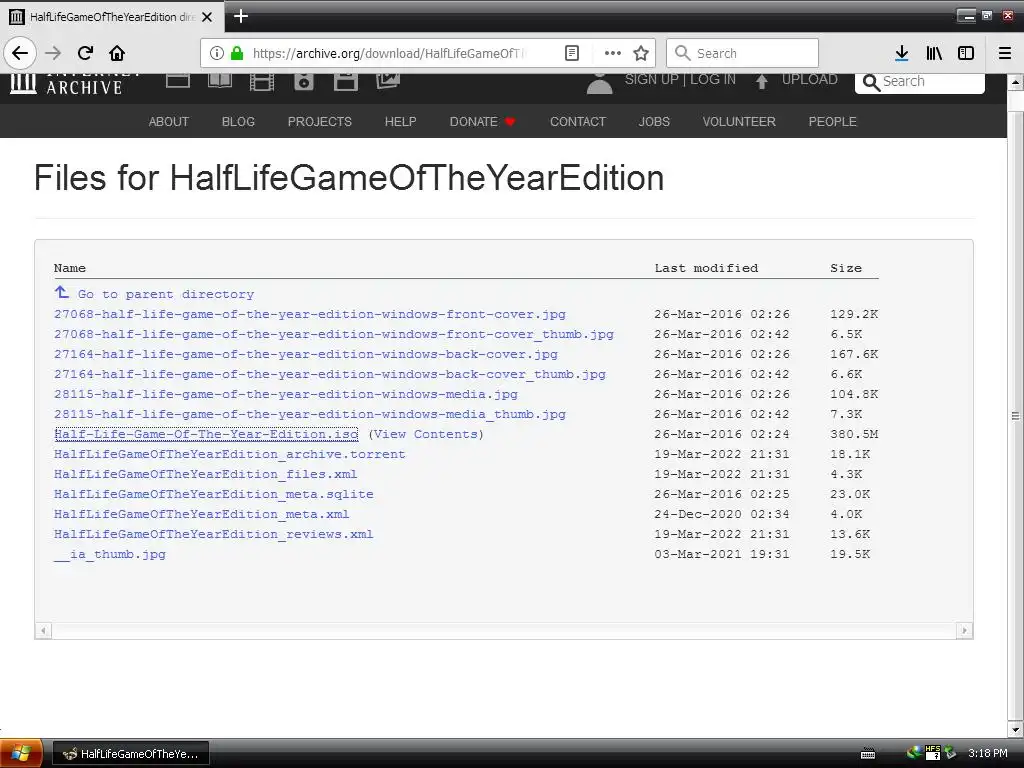The image size is (1024, 768).
Task: Open HalfLifeGameOfTheYearEdition_files.xml link
Action: tap(205, 474)
